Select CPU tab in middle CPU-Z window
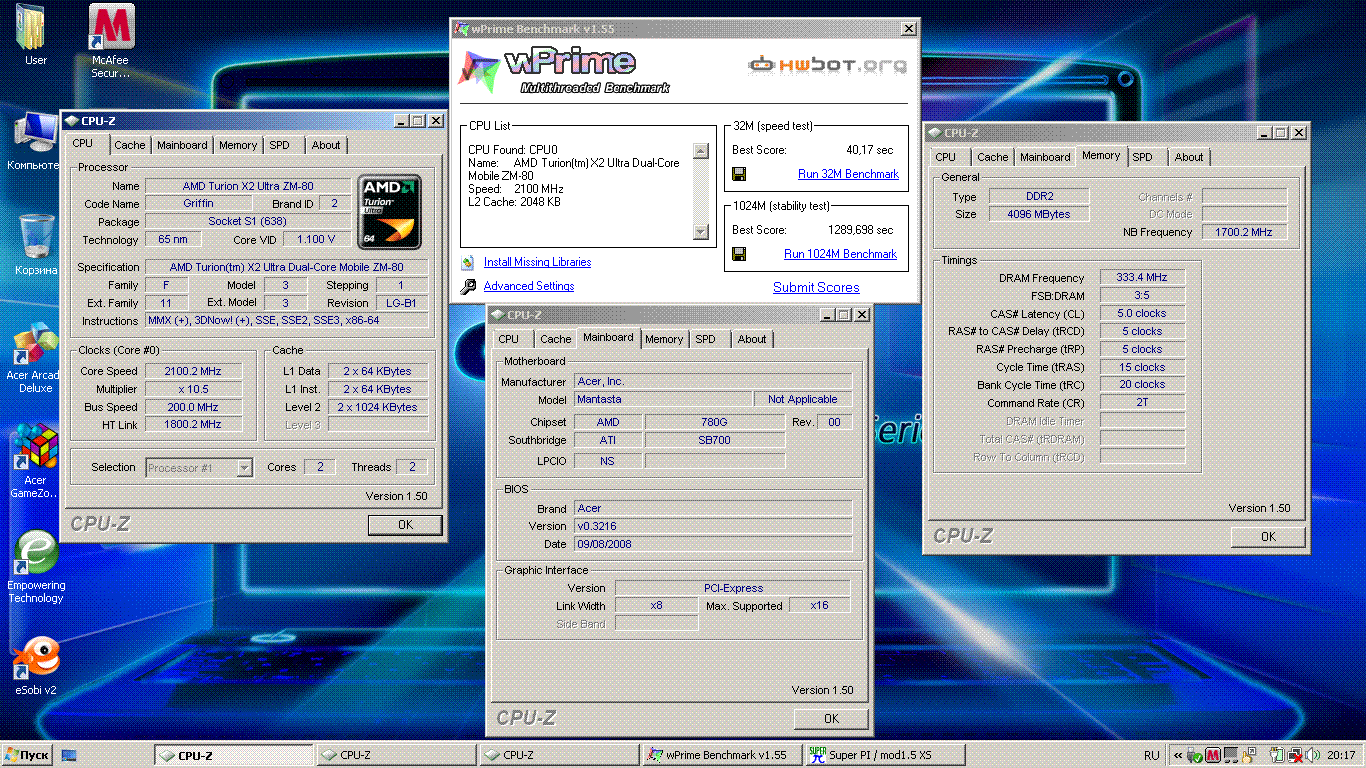The height and width of the screenshot is (768, 1366). 509,339
